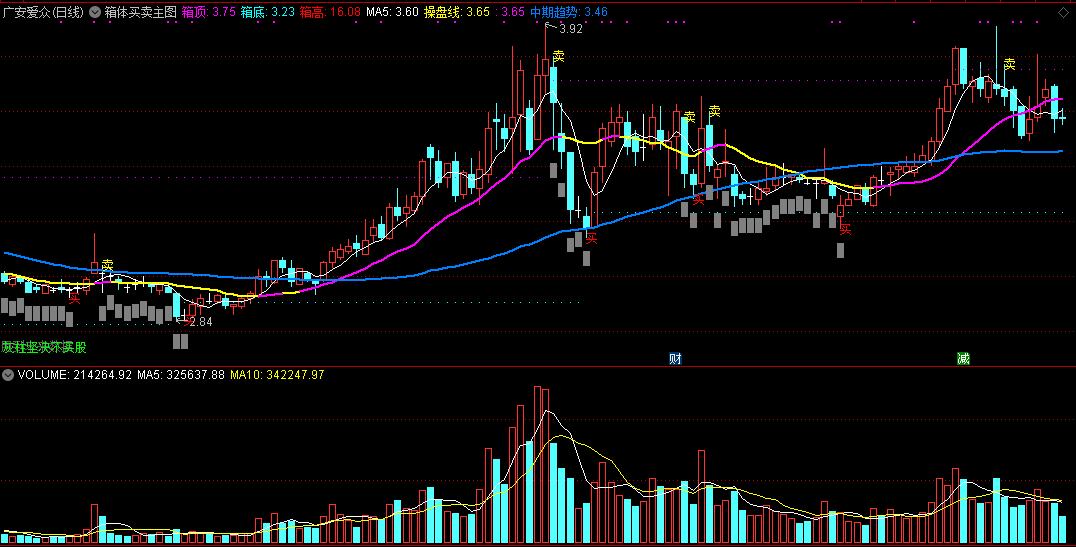
Task: Click the green 灰柱坚决不买股 text
Action: [x=45, y=347]
